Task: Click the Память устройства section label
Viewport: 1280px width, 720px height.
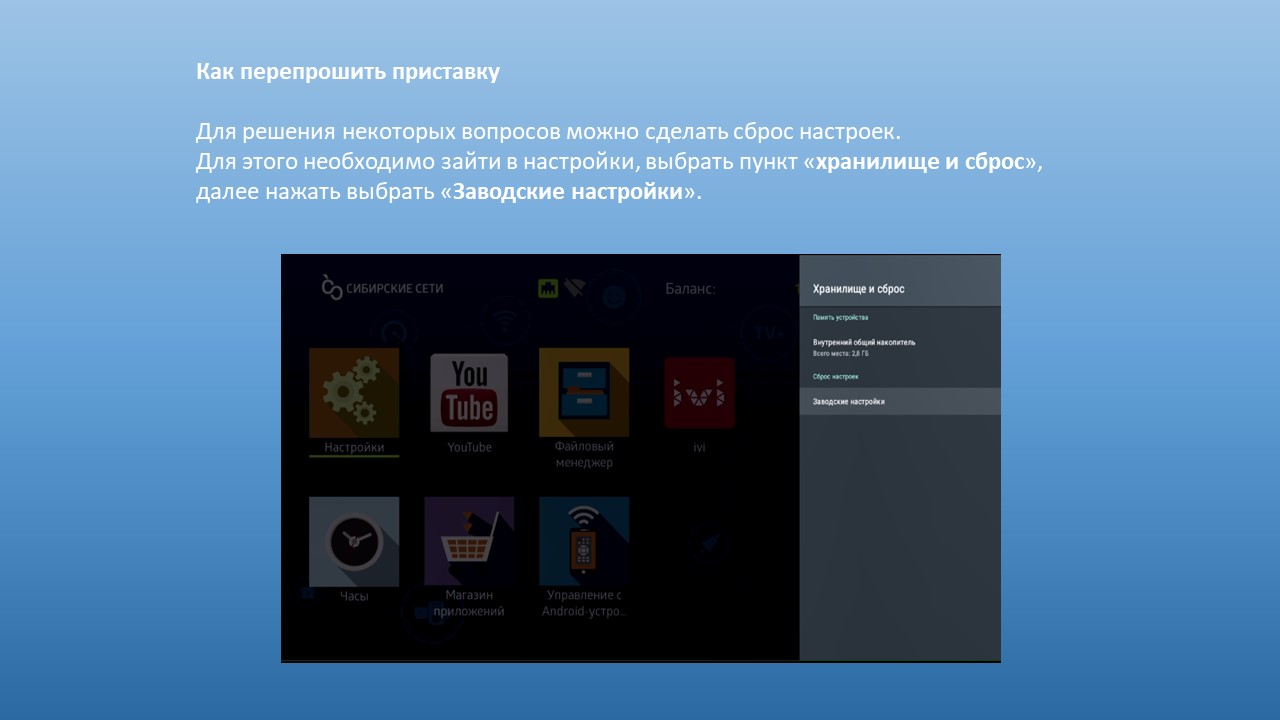Action: 840,317
